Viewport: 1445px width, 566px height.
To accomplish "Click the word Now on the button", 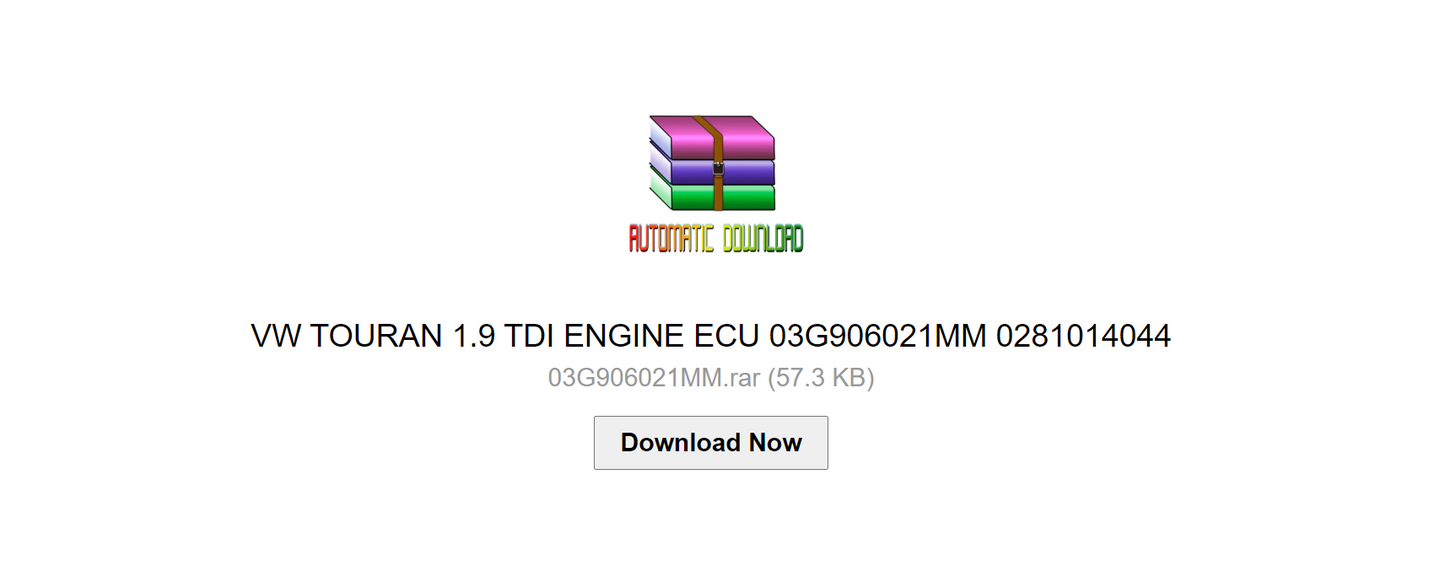I will (x=775, y=443).
